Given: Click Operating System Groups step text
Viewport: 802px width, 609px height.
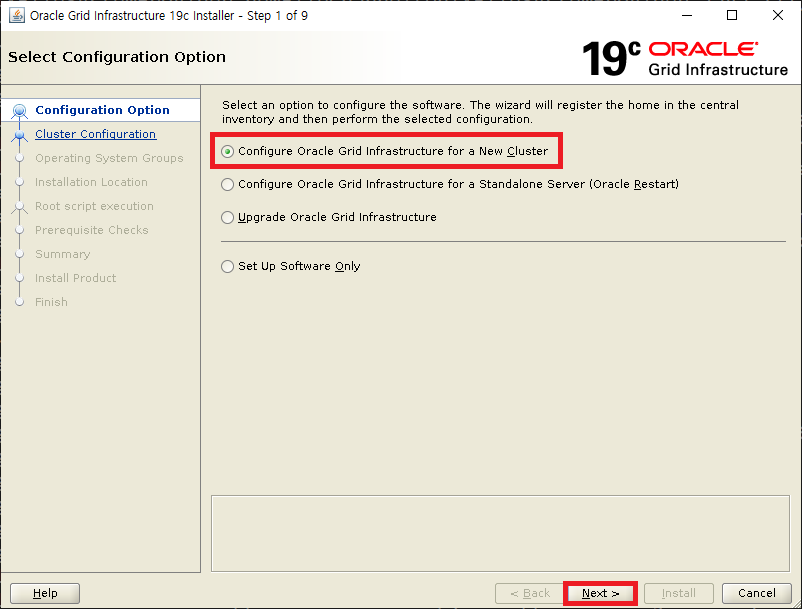Looking at the screenshot, I should [x=109, y=158].
